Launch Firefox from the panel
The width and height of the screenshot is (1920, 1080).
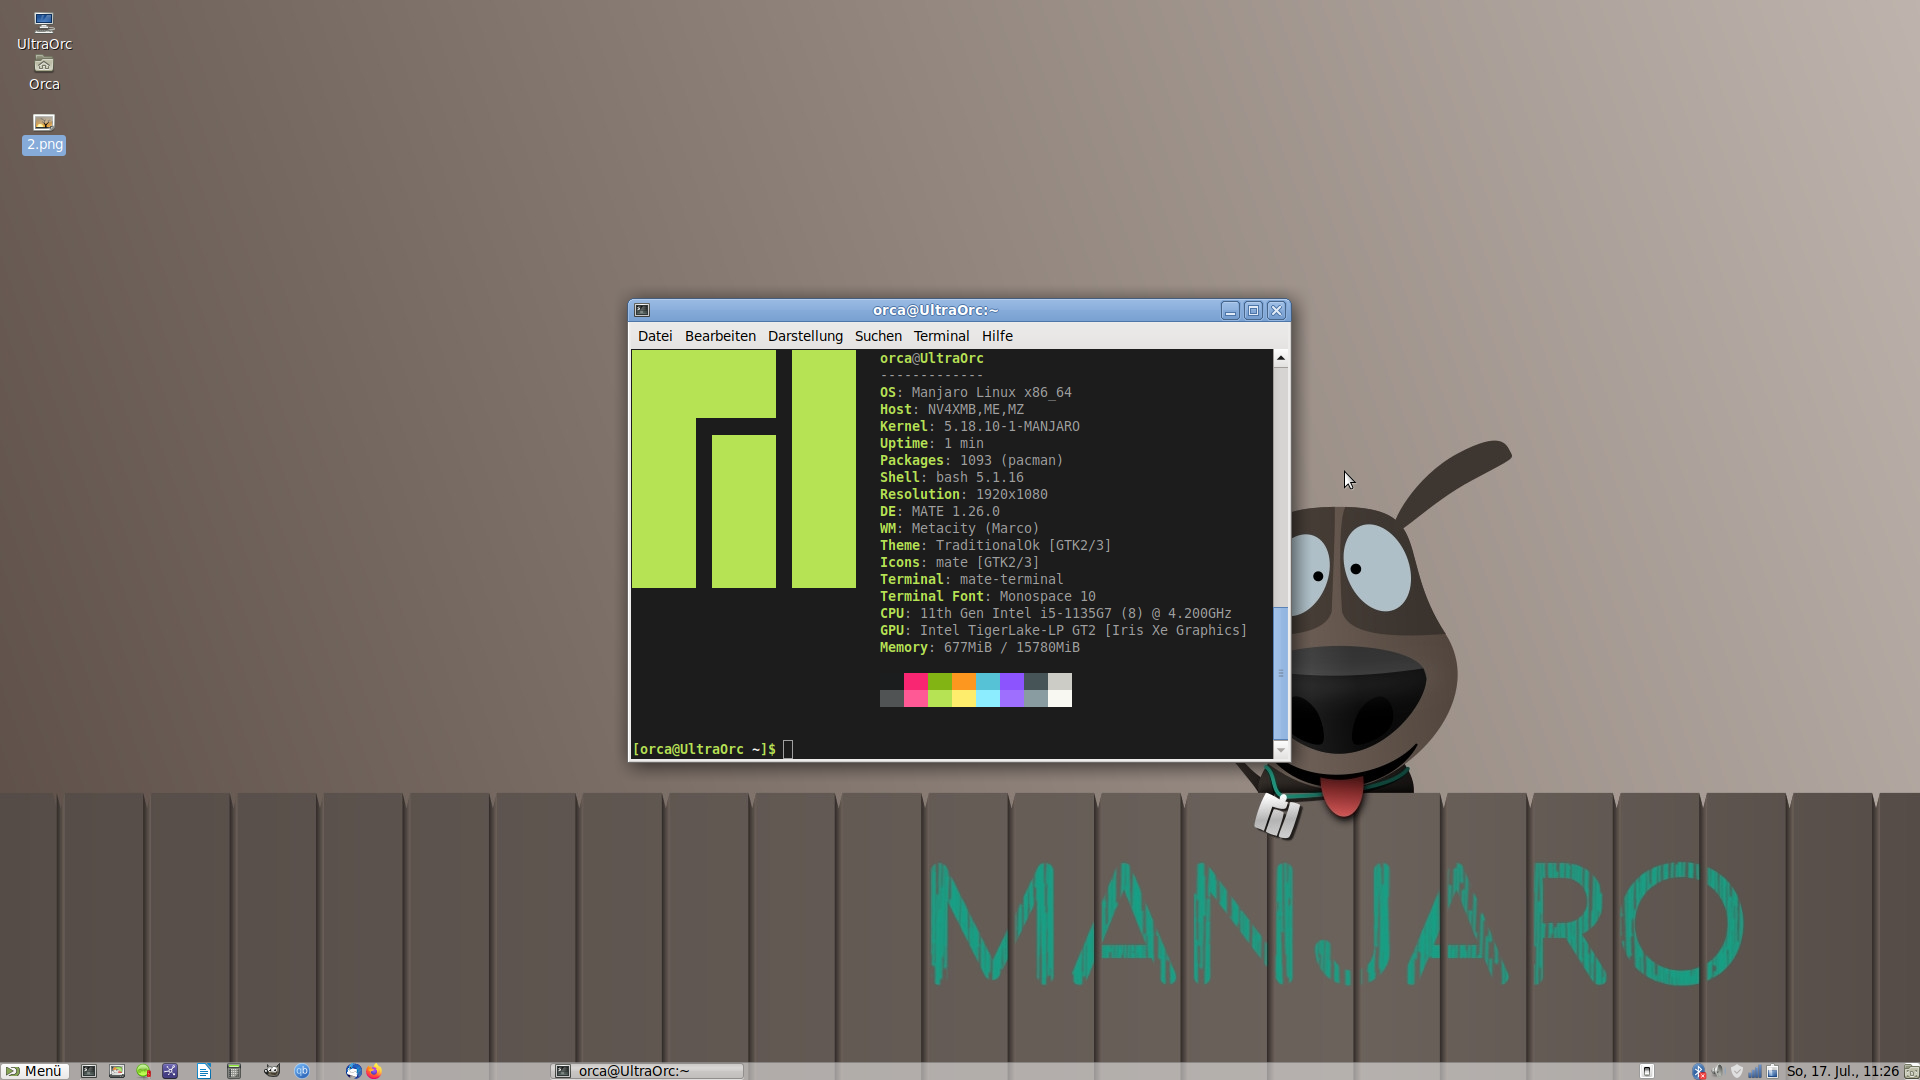[x=374, y=1071]
